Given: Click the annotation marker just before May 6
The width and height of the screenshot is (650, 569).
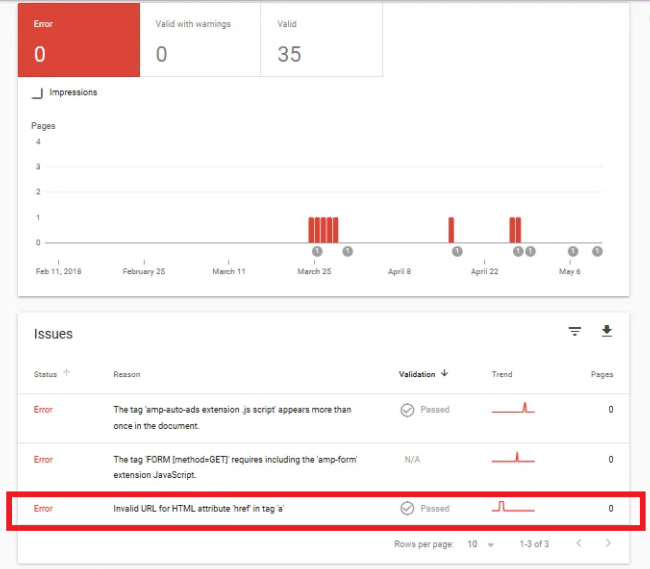Looking at the screenshot, I should click(572, 251).
